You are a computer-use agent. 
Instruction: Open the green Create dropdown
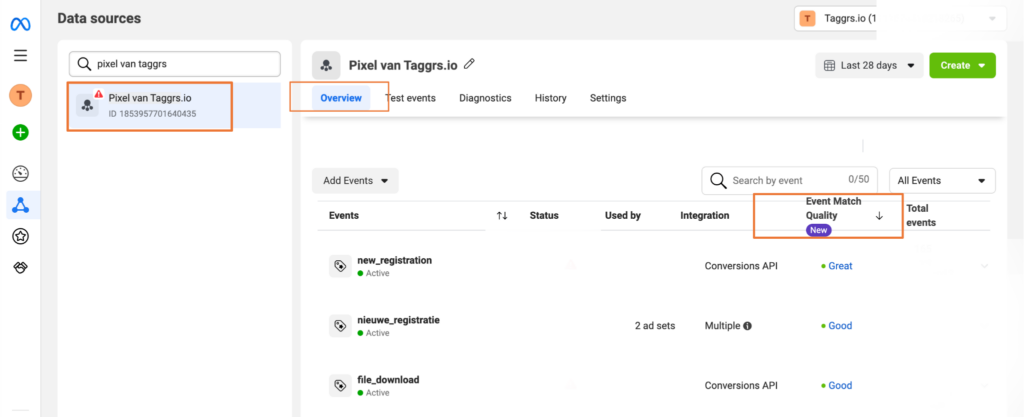[962, 66]
